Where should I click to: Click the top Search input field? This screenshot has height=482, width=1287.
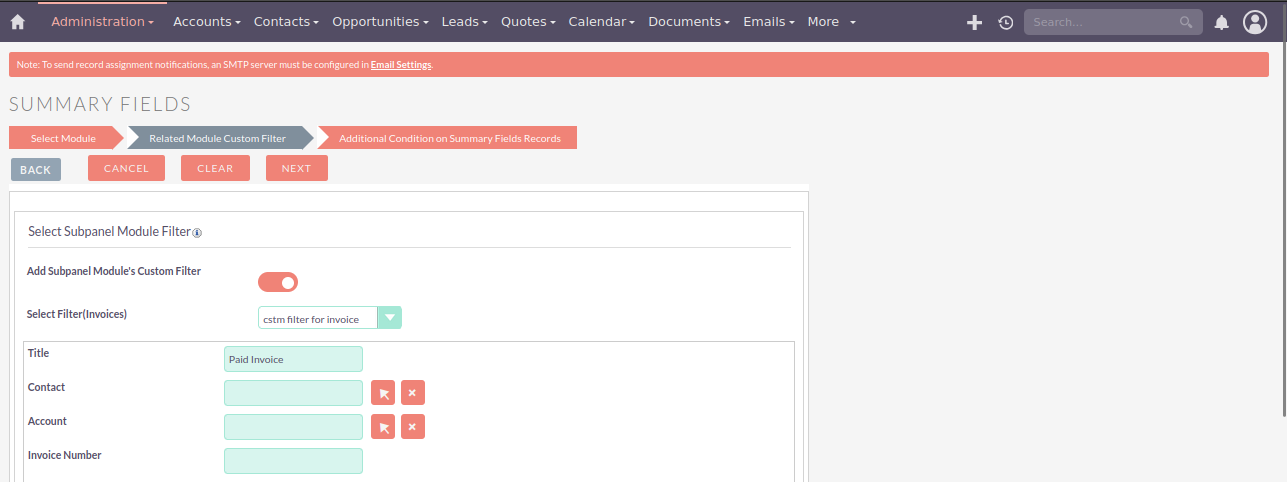click(x=1100, y=22)
